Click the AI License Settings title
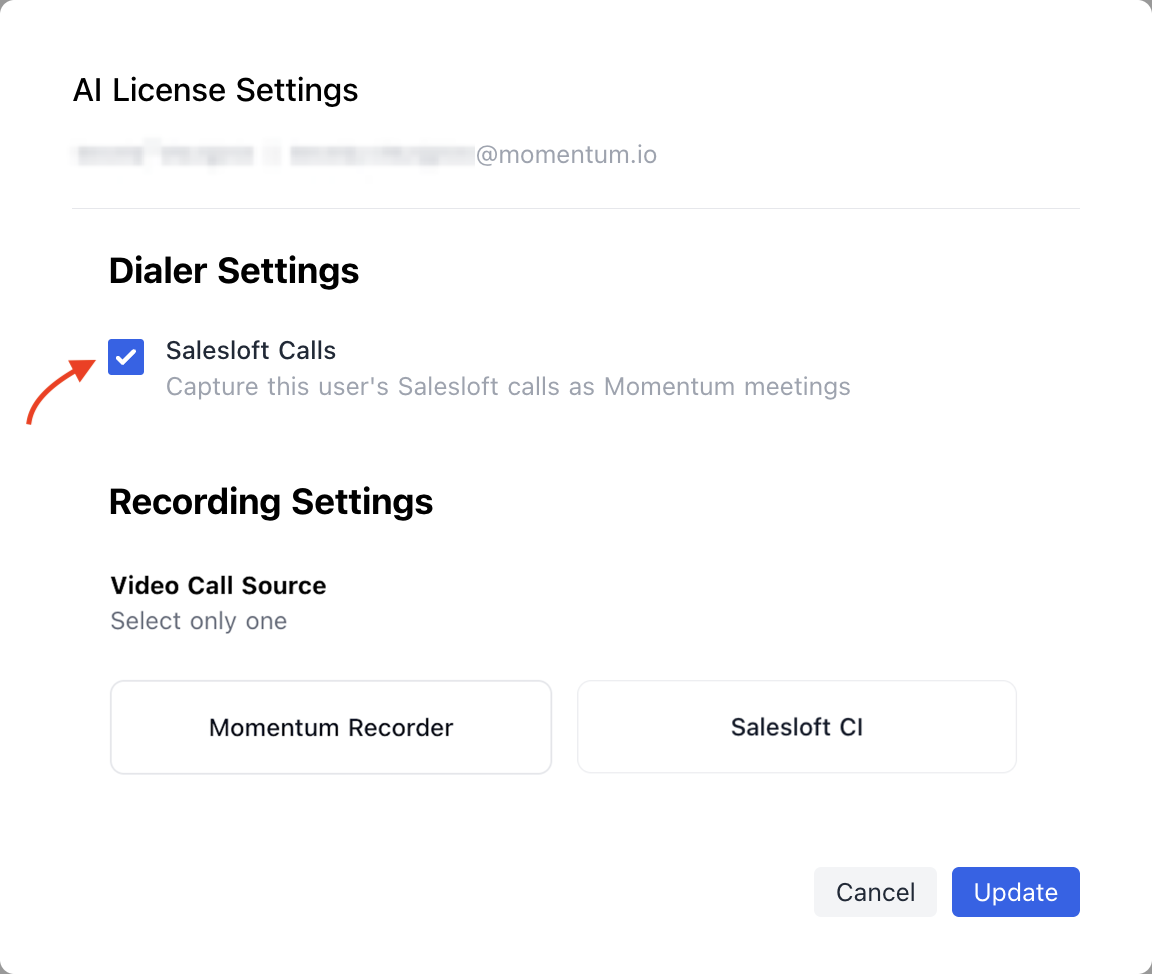The height and width of the screenshot is (974, 1152). click(x=215, y=90)
